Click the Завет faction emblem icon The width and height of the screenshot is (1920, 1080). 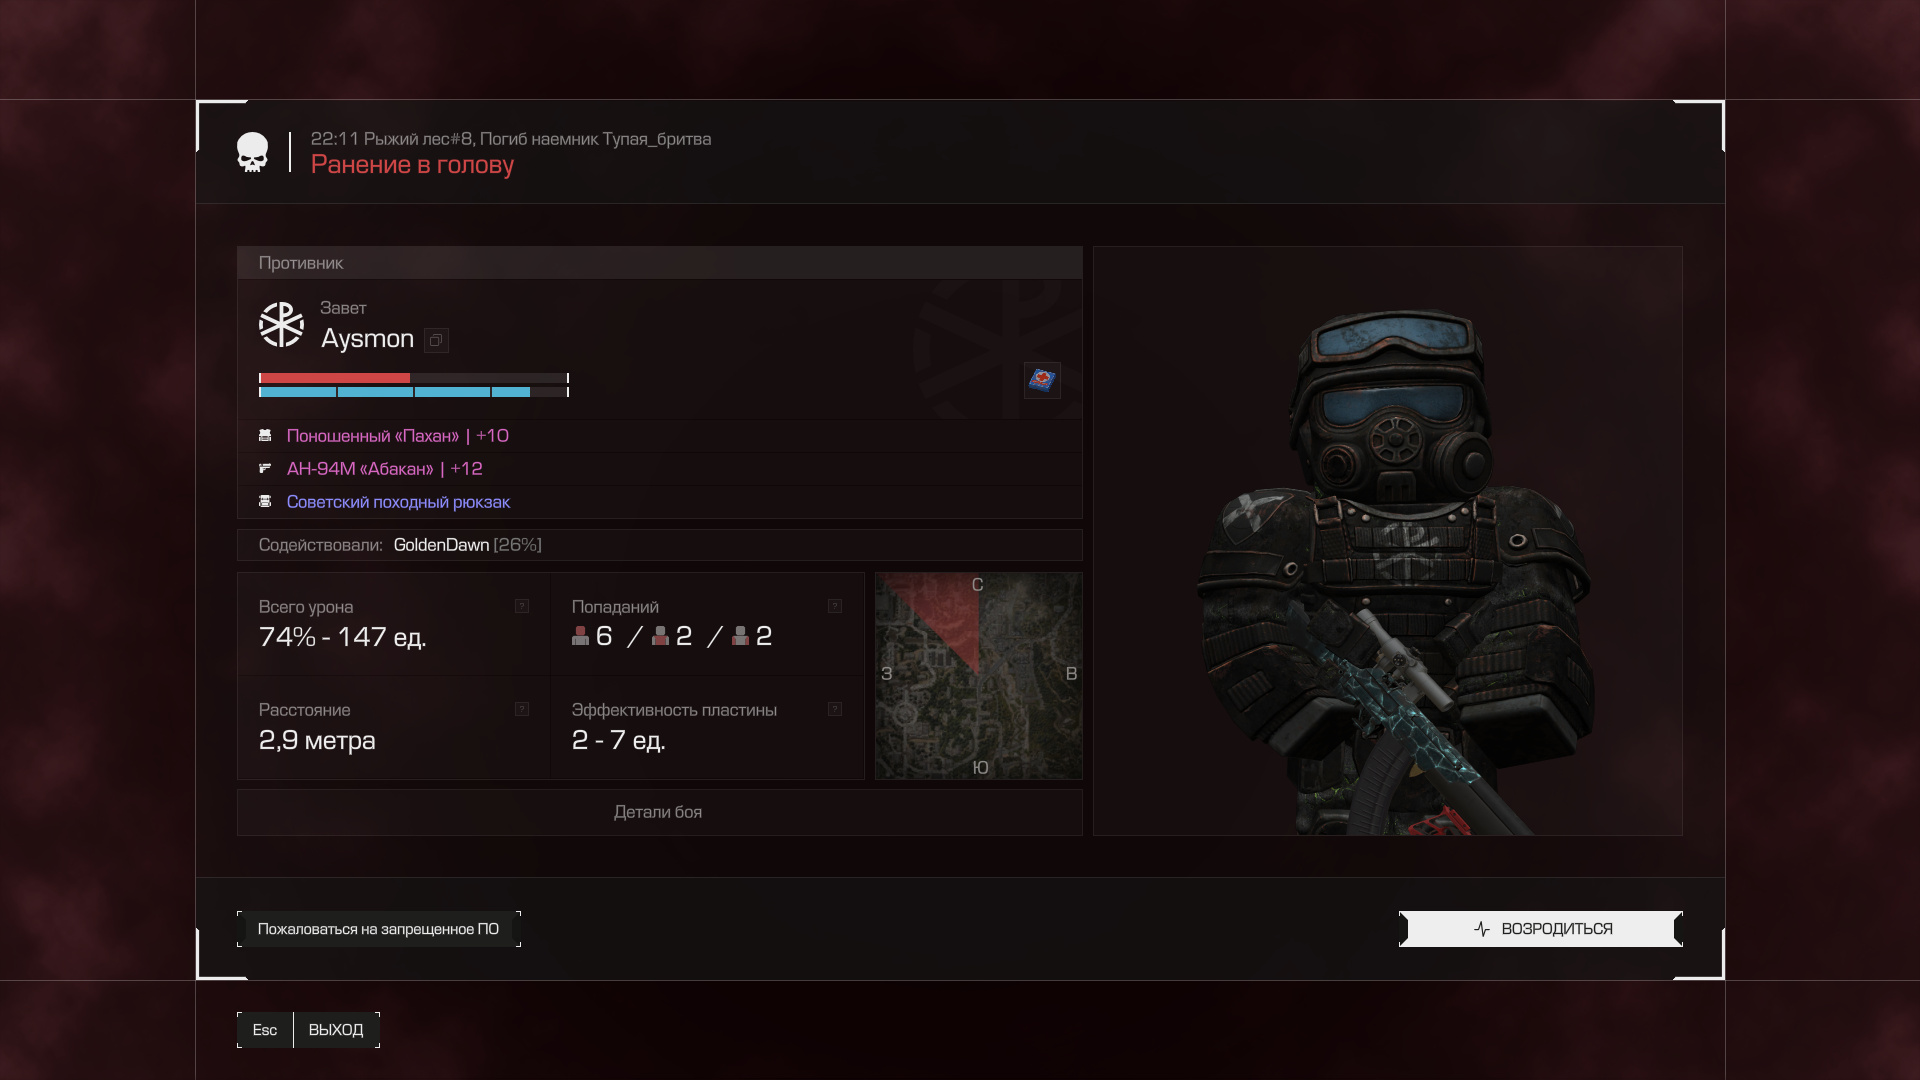[x=281, y=325]
